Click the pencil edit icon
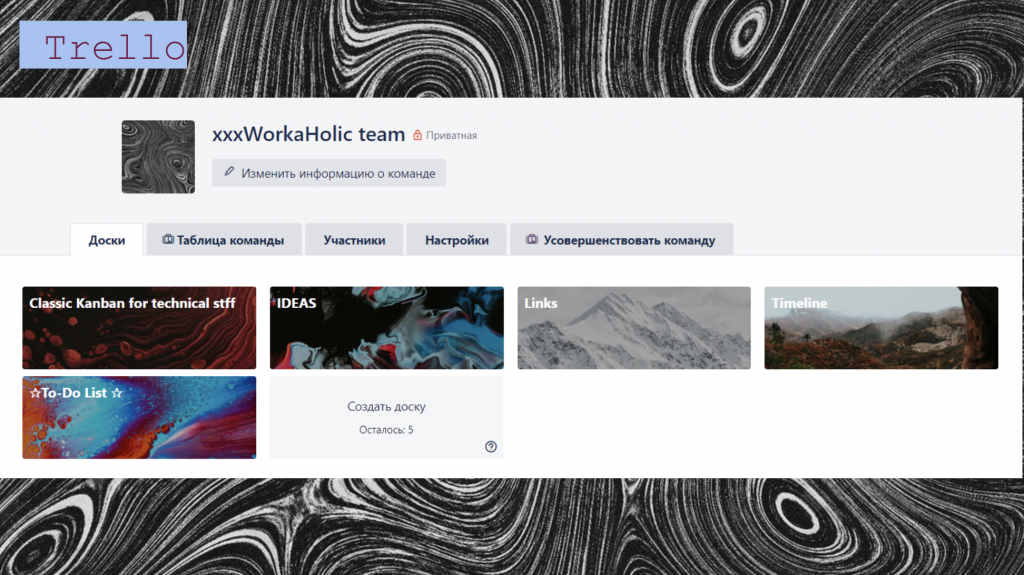This screenshot has height=575, width=1024. pos(229,172)
